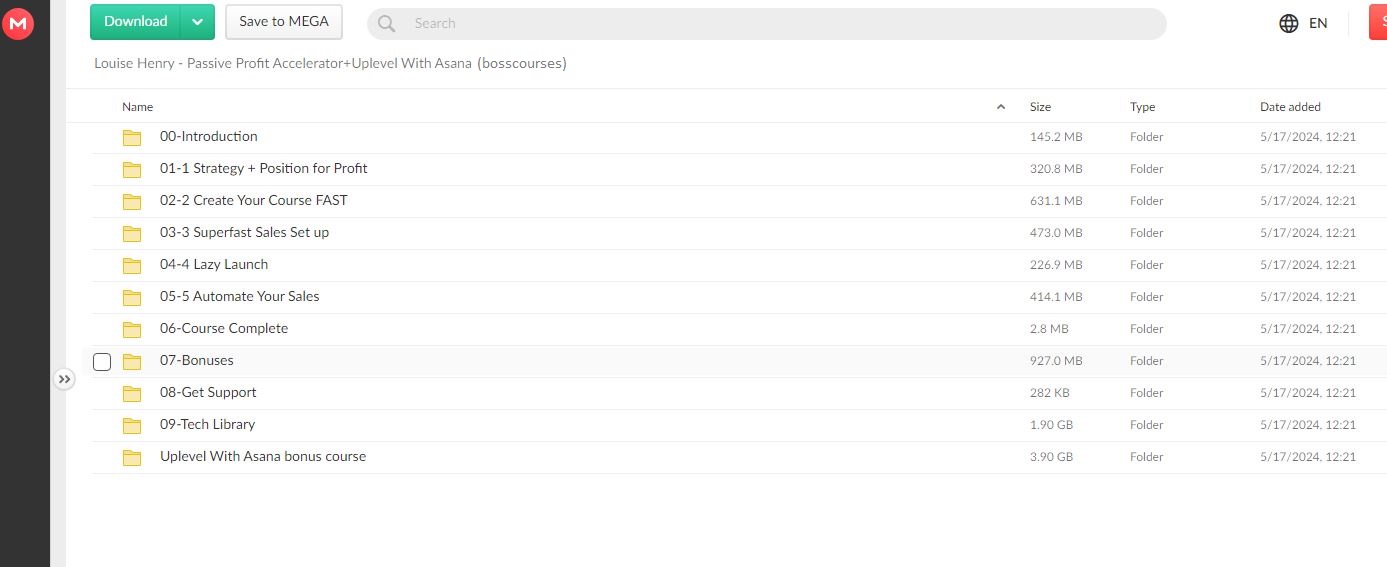
Task: Click the MEGA logo icon
Action: (17, 24)
